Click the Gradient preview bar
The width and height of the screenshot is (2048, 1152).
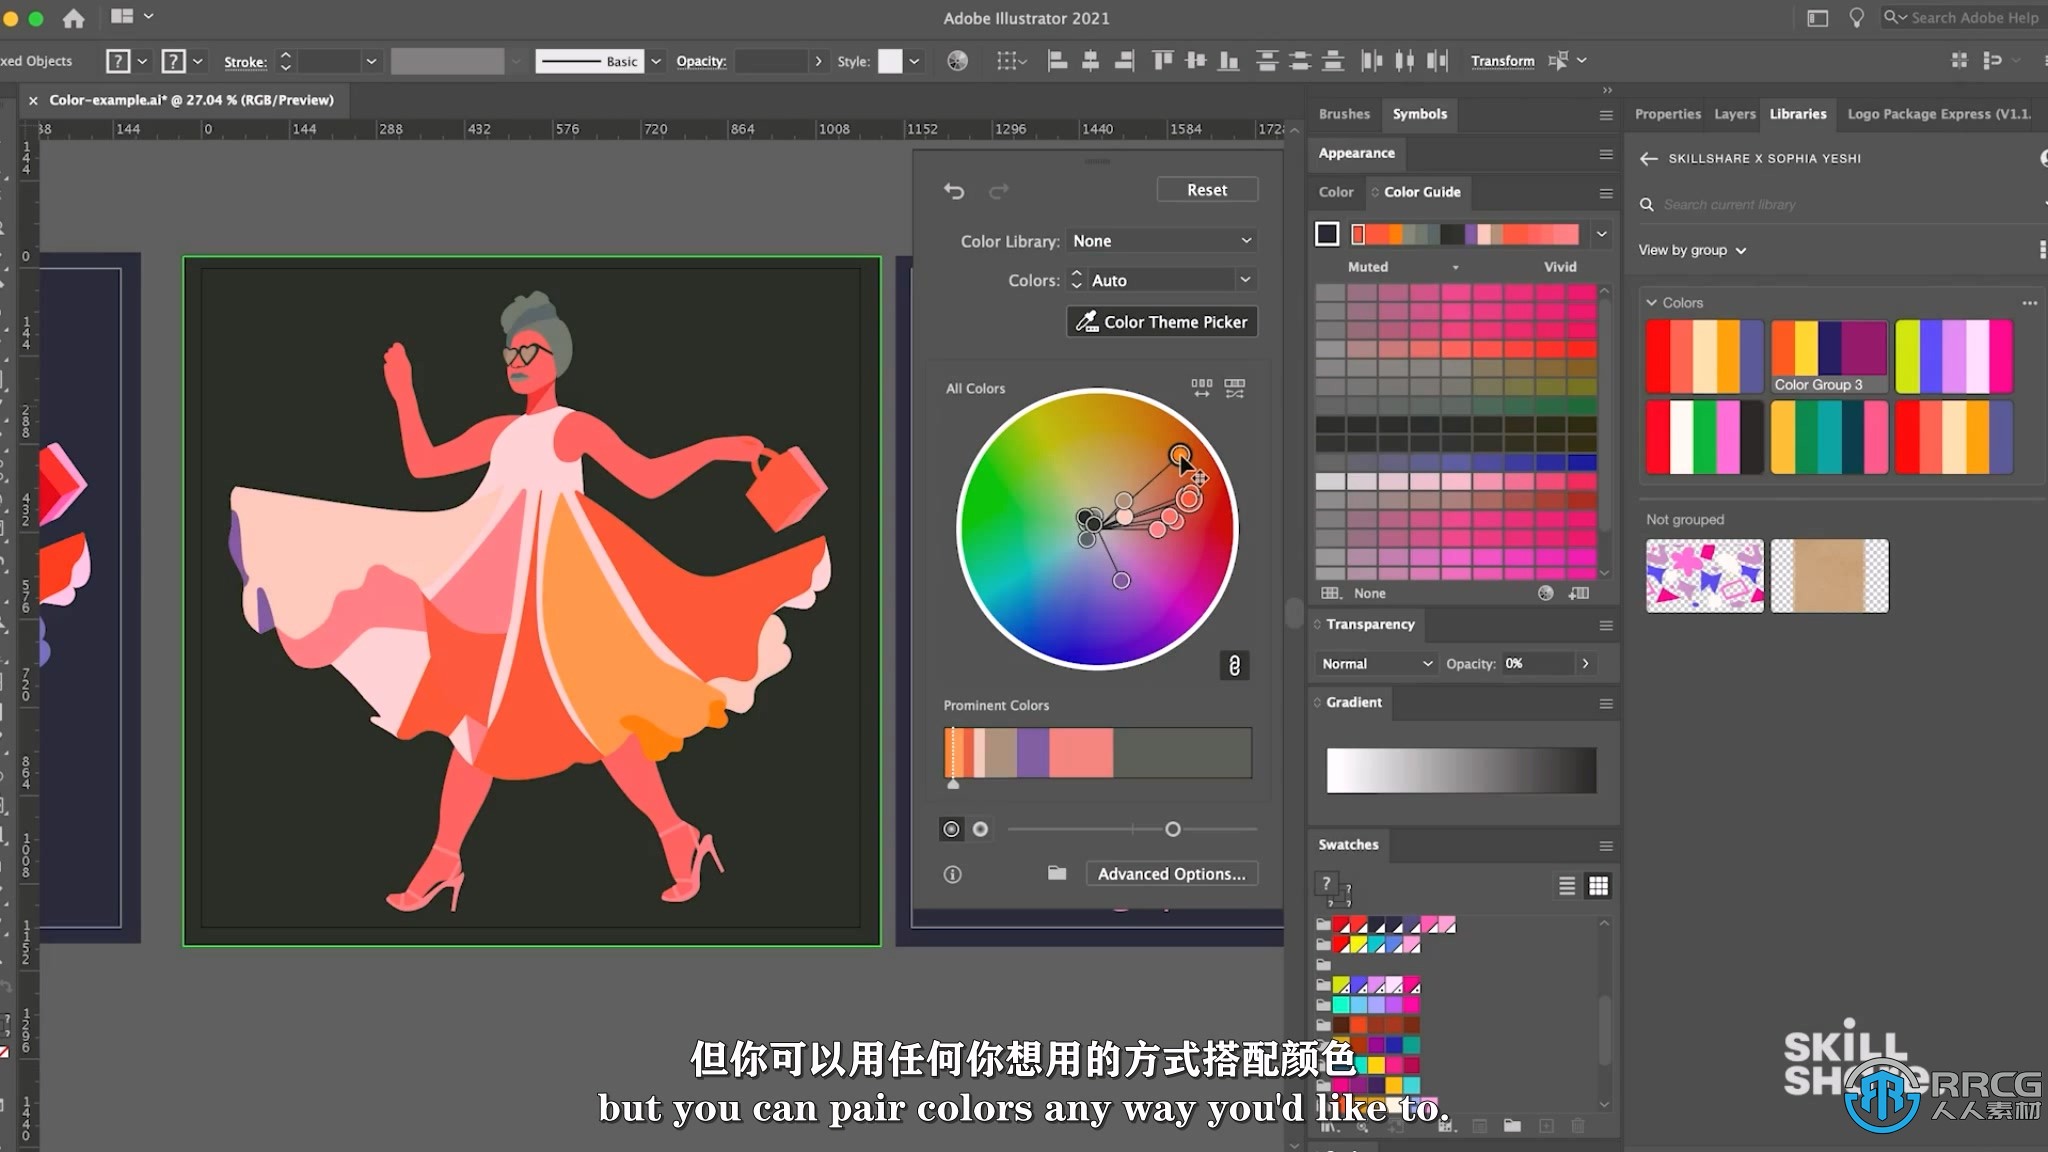click(1461, 770)
